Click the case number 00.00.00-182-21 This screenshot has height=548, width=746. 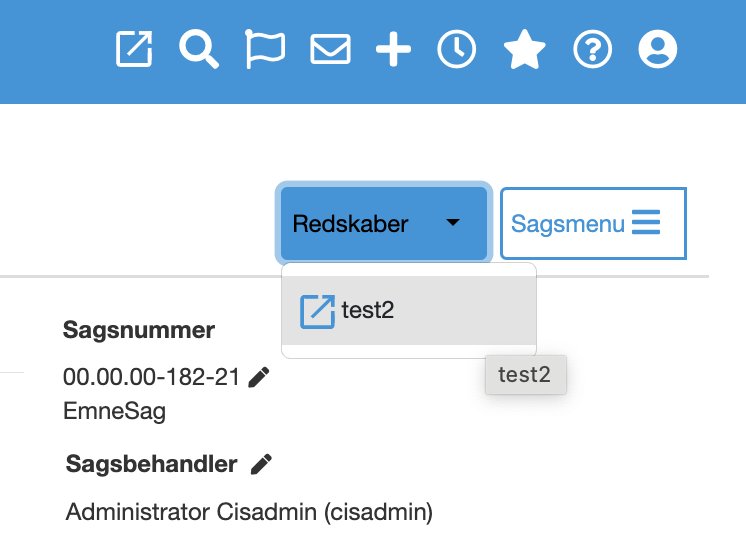[x=151, y=377]
